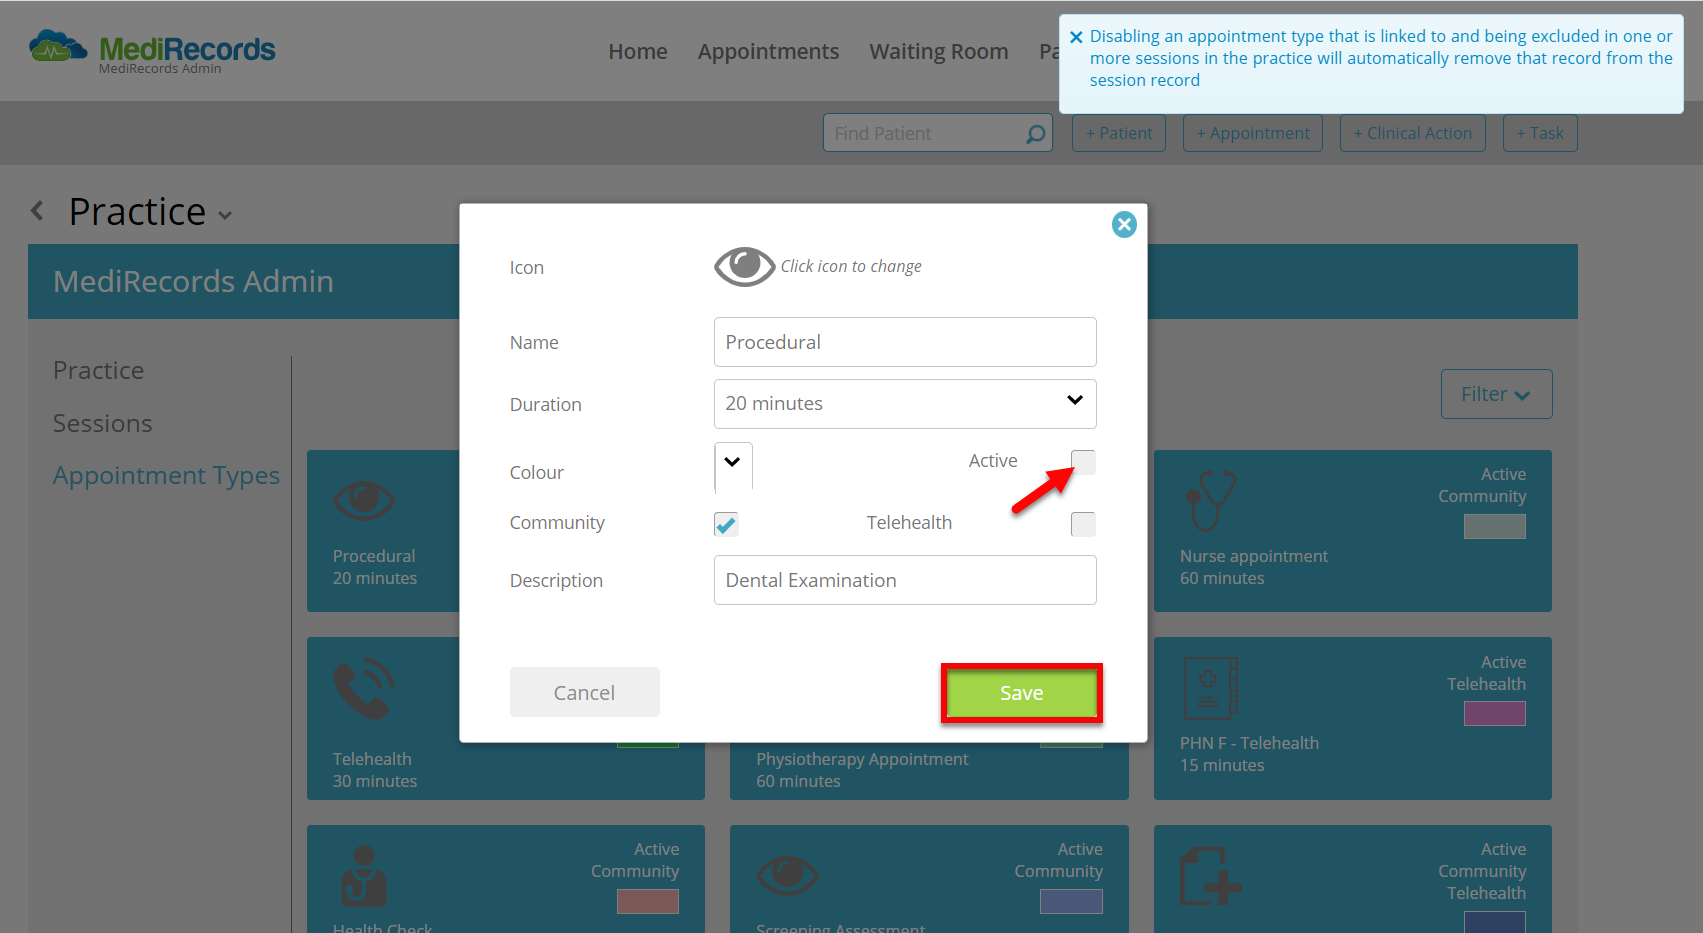Open the Colour dropdown
The height and width of the screenshot is (933, 1703).
pyautogui.click(x=733, y=467)
